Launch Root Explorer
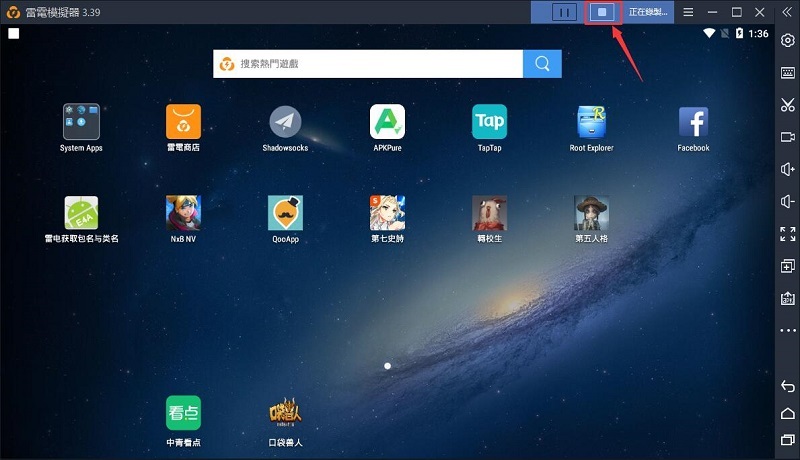This screenshot has height=460, width=800. pos(591,122)
